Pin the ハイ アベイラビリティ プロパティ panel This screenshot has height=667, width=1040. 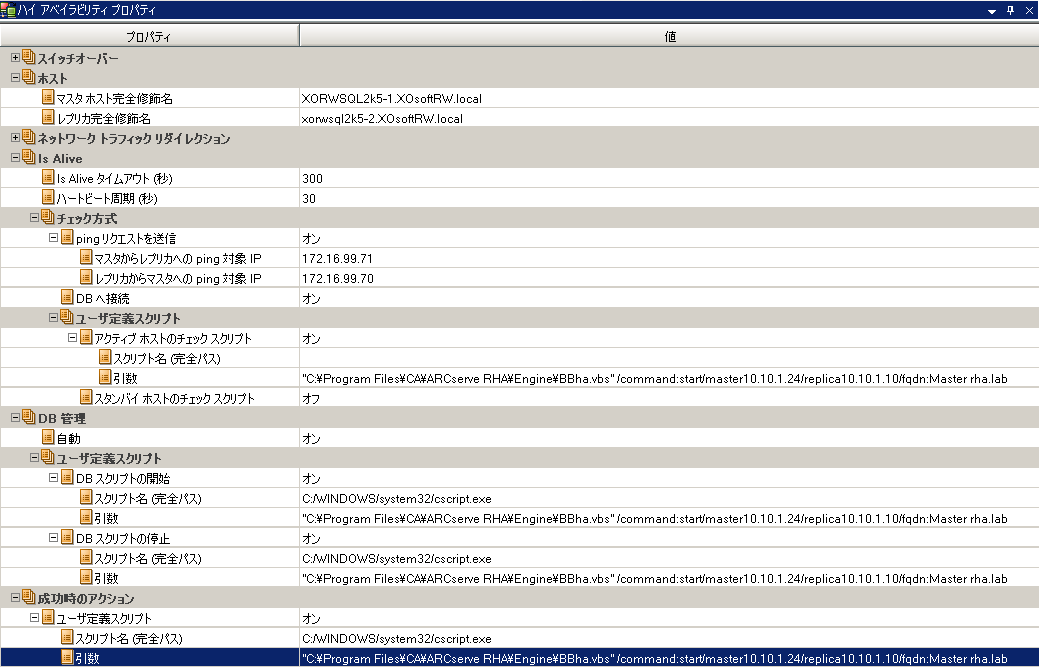[1010, 10]
